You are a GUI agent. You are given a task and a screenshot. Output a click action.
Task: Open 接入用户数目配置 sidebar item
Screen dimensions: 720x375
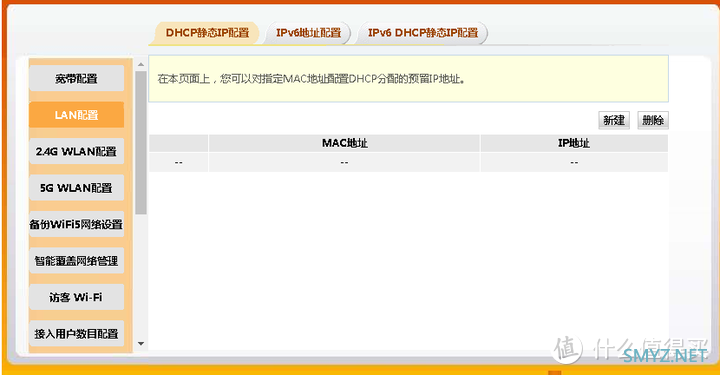point(77,334)
